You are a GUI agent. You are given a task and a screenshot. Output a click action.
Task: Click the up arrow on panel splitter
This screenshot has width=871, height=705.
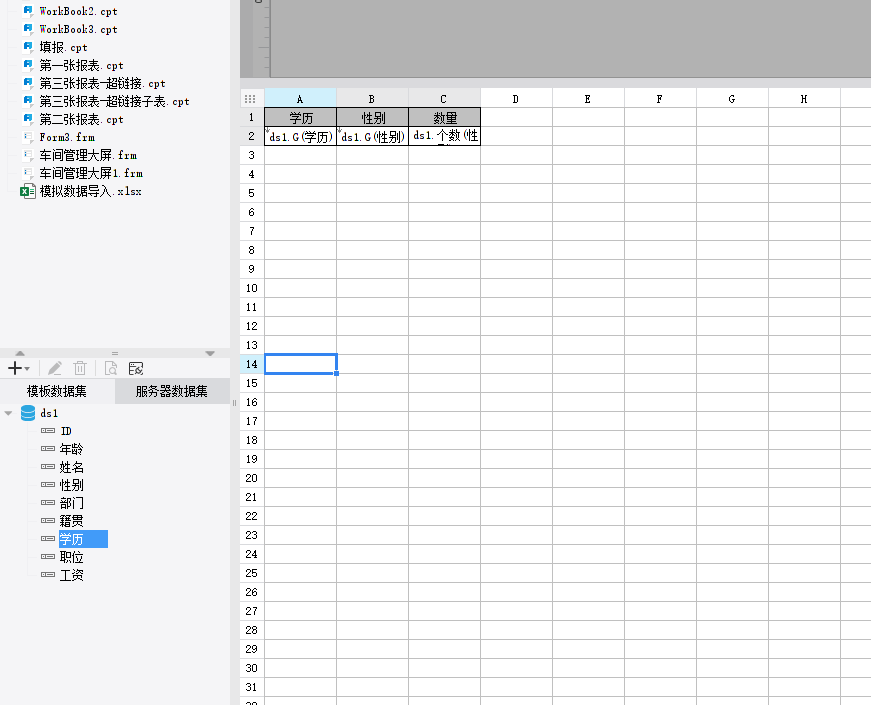(20, 353)
